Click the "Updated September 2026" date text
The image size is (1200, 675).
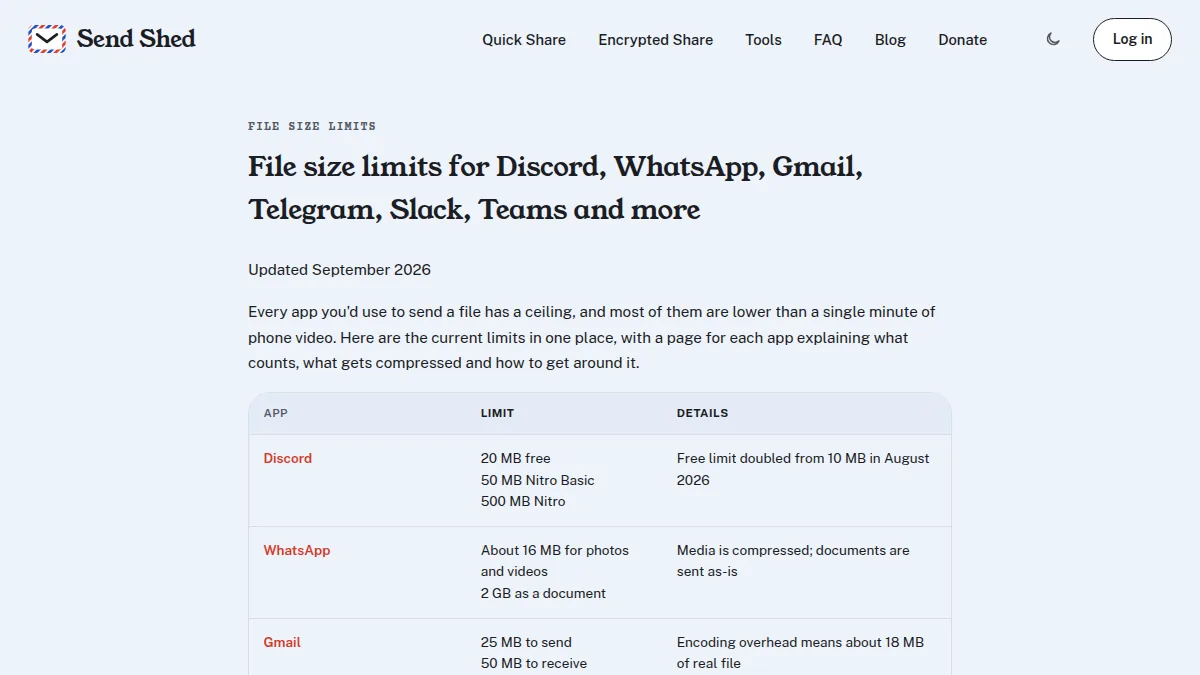[x=340, y=270]
